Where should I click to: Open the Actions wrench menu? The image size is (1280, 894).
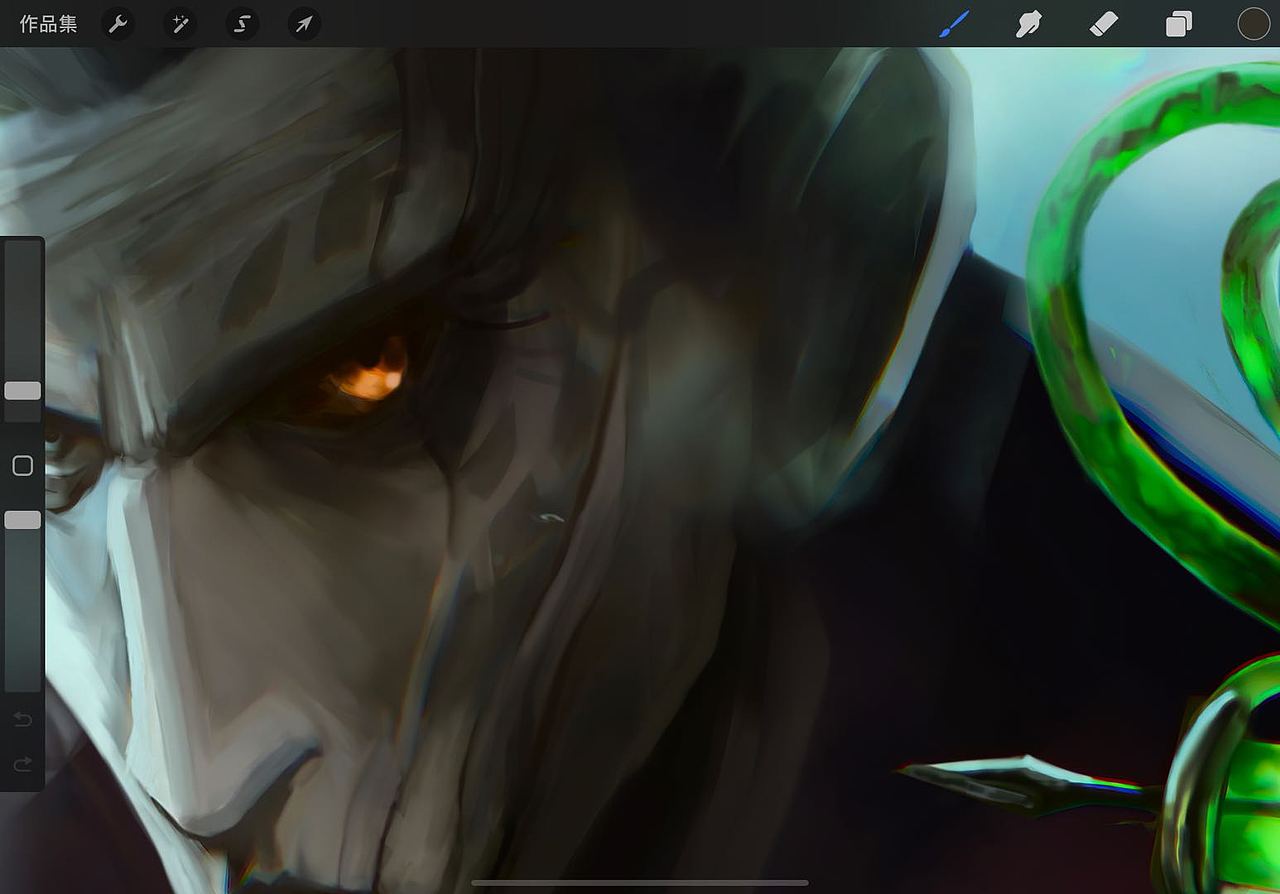(x=118, y=24)
